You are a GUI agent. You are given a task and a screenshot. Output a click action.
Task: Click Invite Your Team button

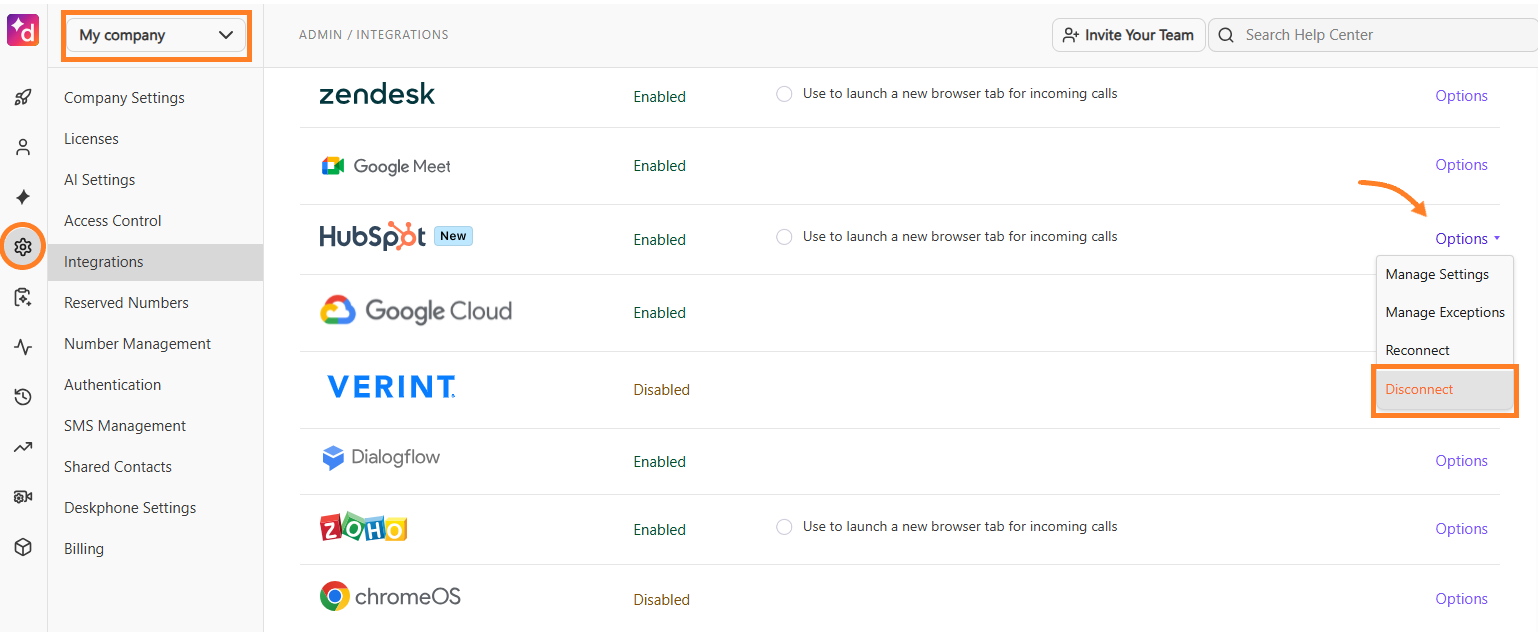click(x=1128, y=35)
